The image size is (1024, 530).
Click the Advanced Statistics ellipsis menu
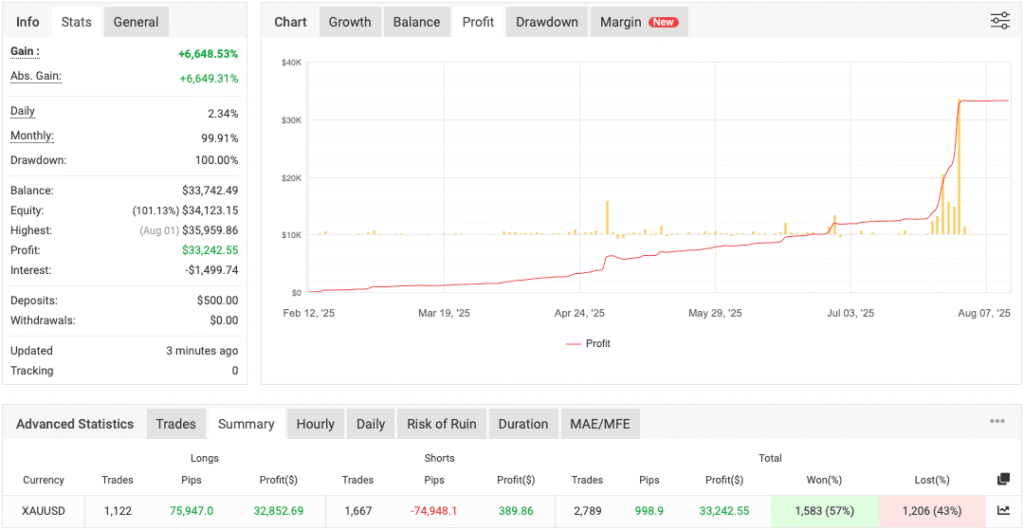(997, 422)
